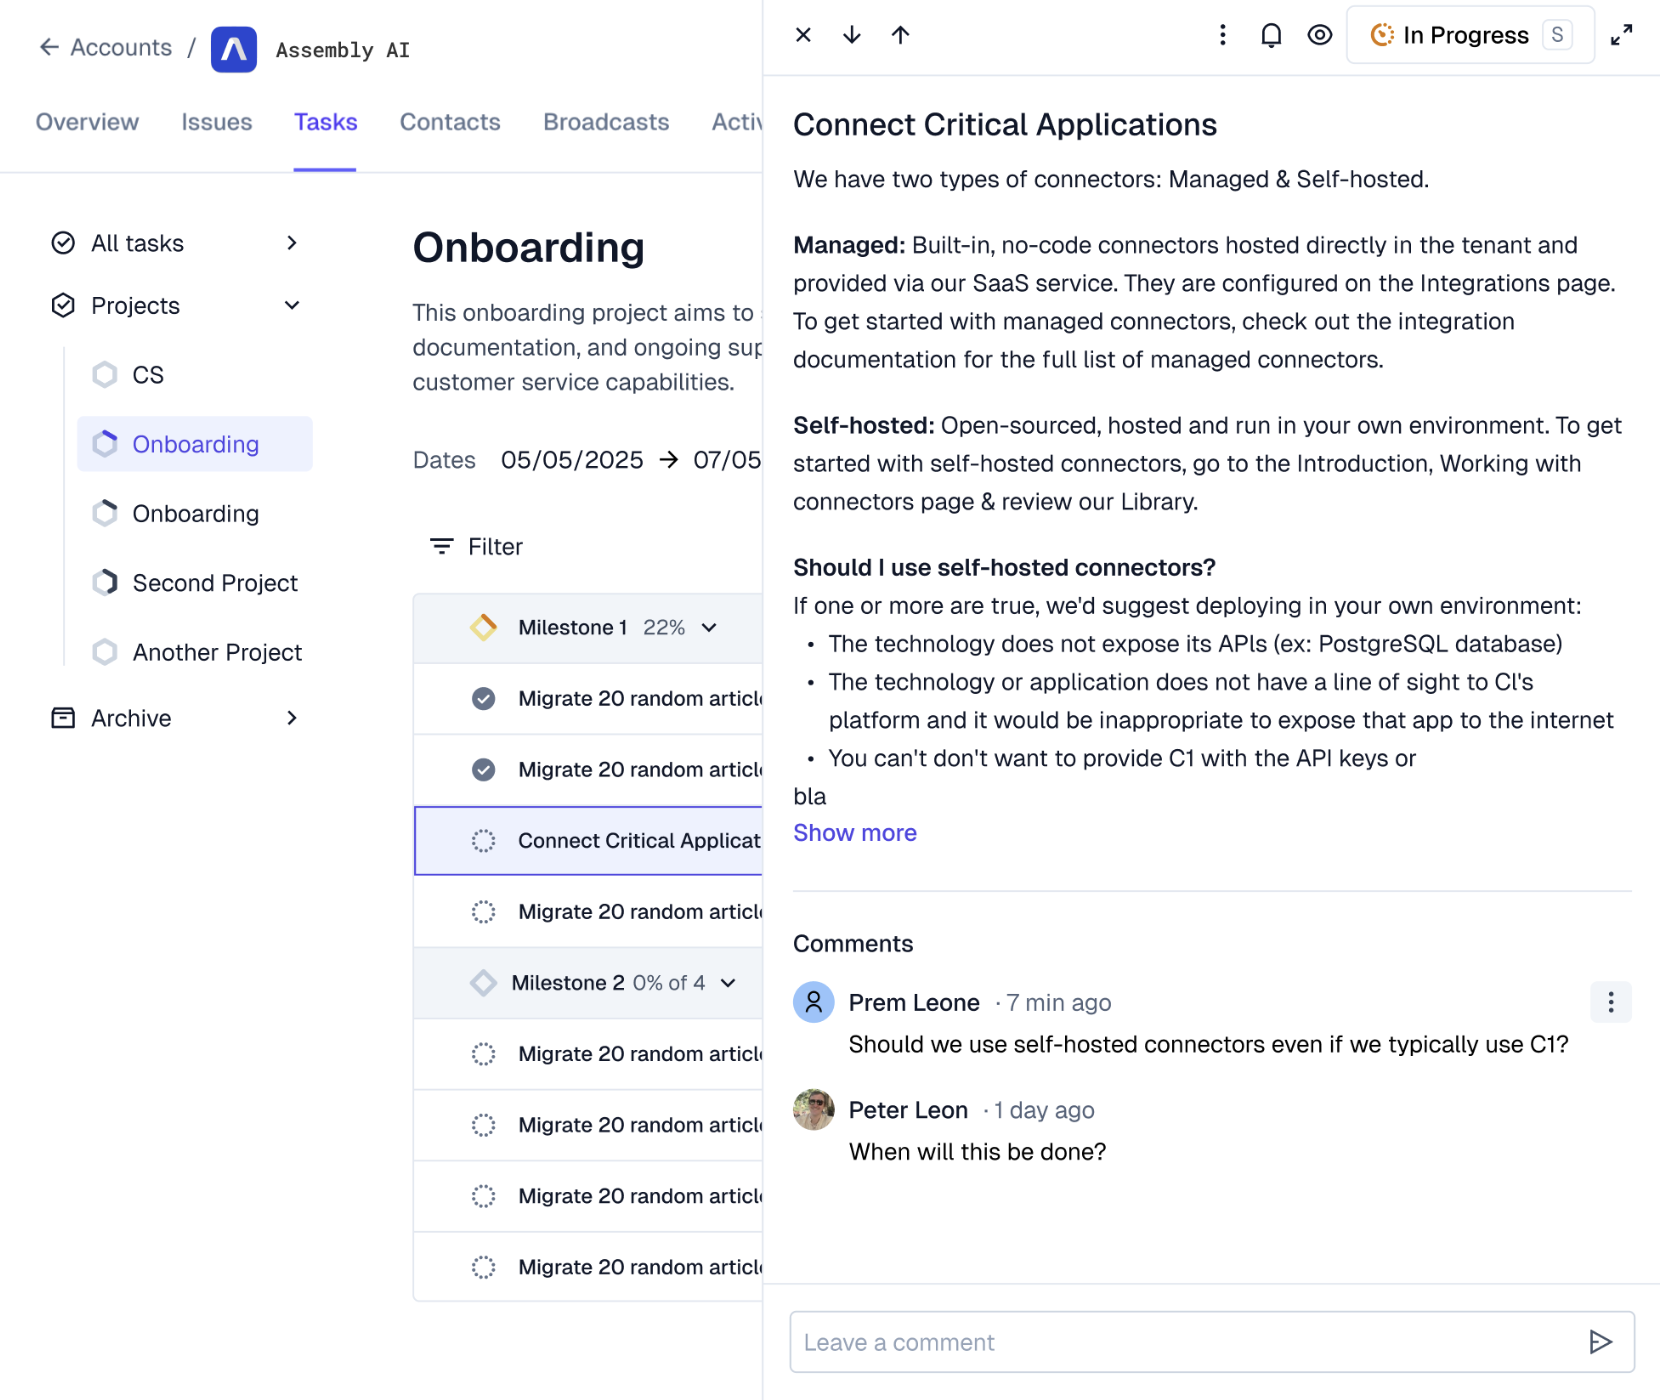
Task: Check the last Migrate task in Milestone 2
Action: [x=484, y=1267]
